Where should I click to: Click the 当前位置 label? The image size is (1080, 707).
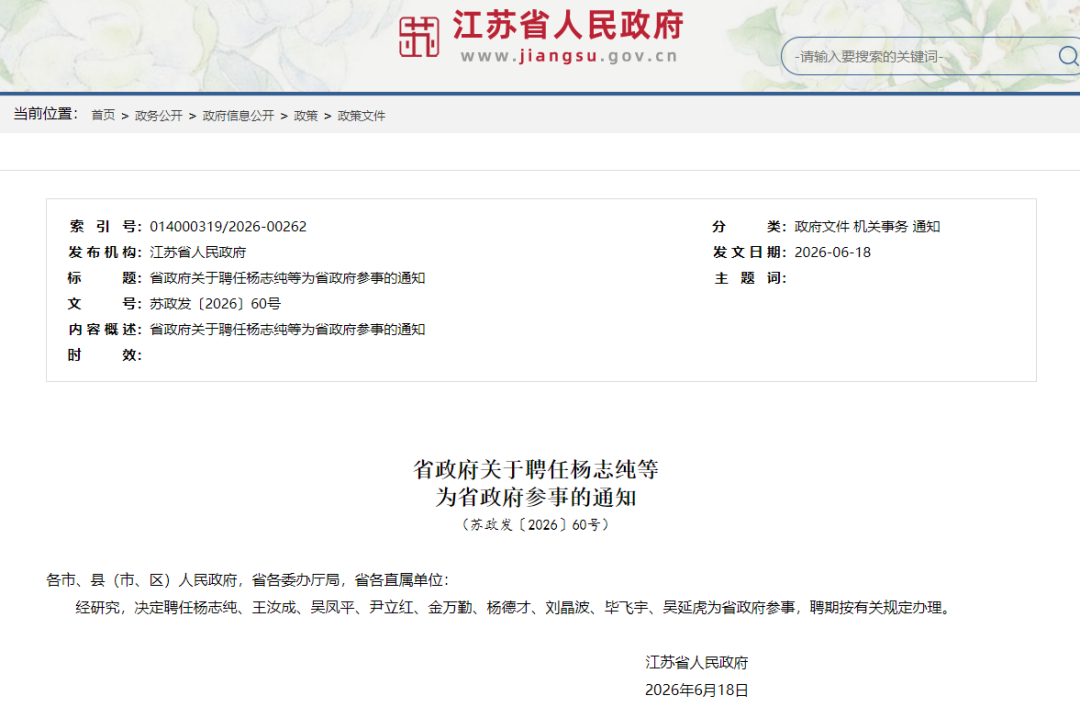[45, 114]
